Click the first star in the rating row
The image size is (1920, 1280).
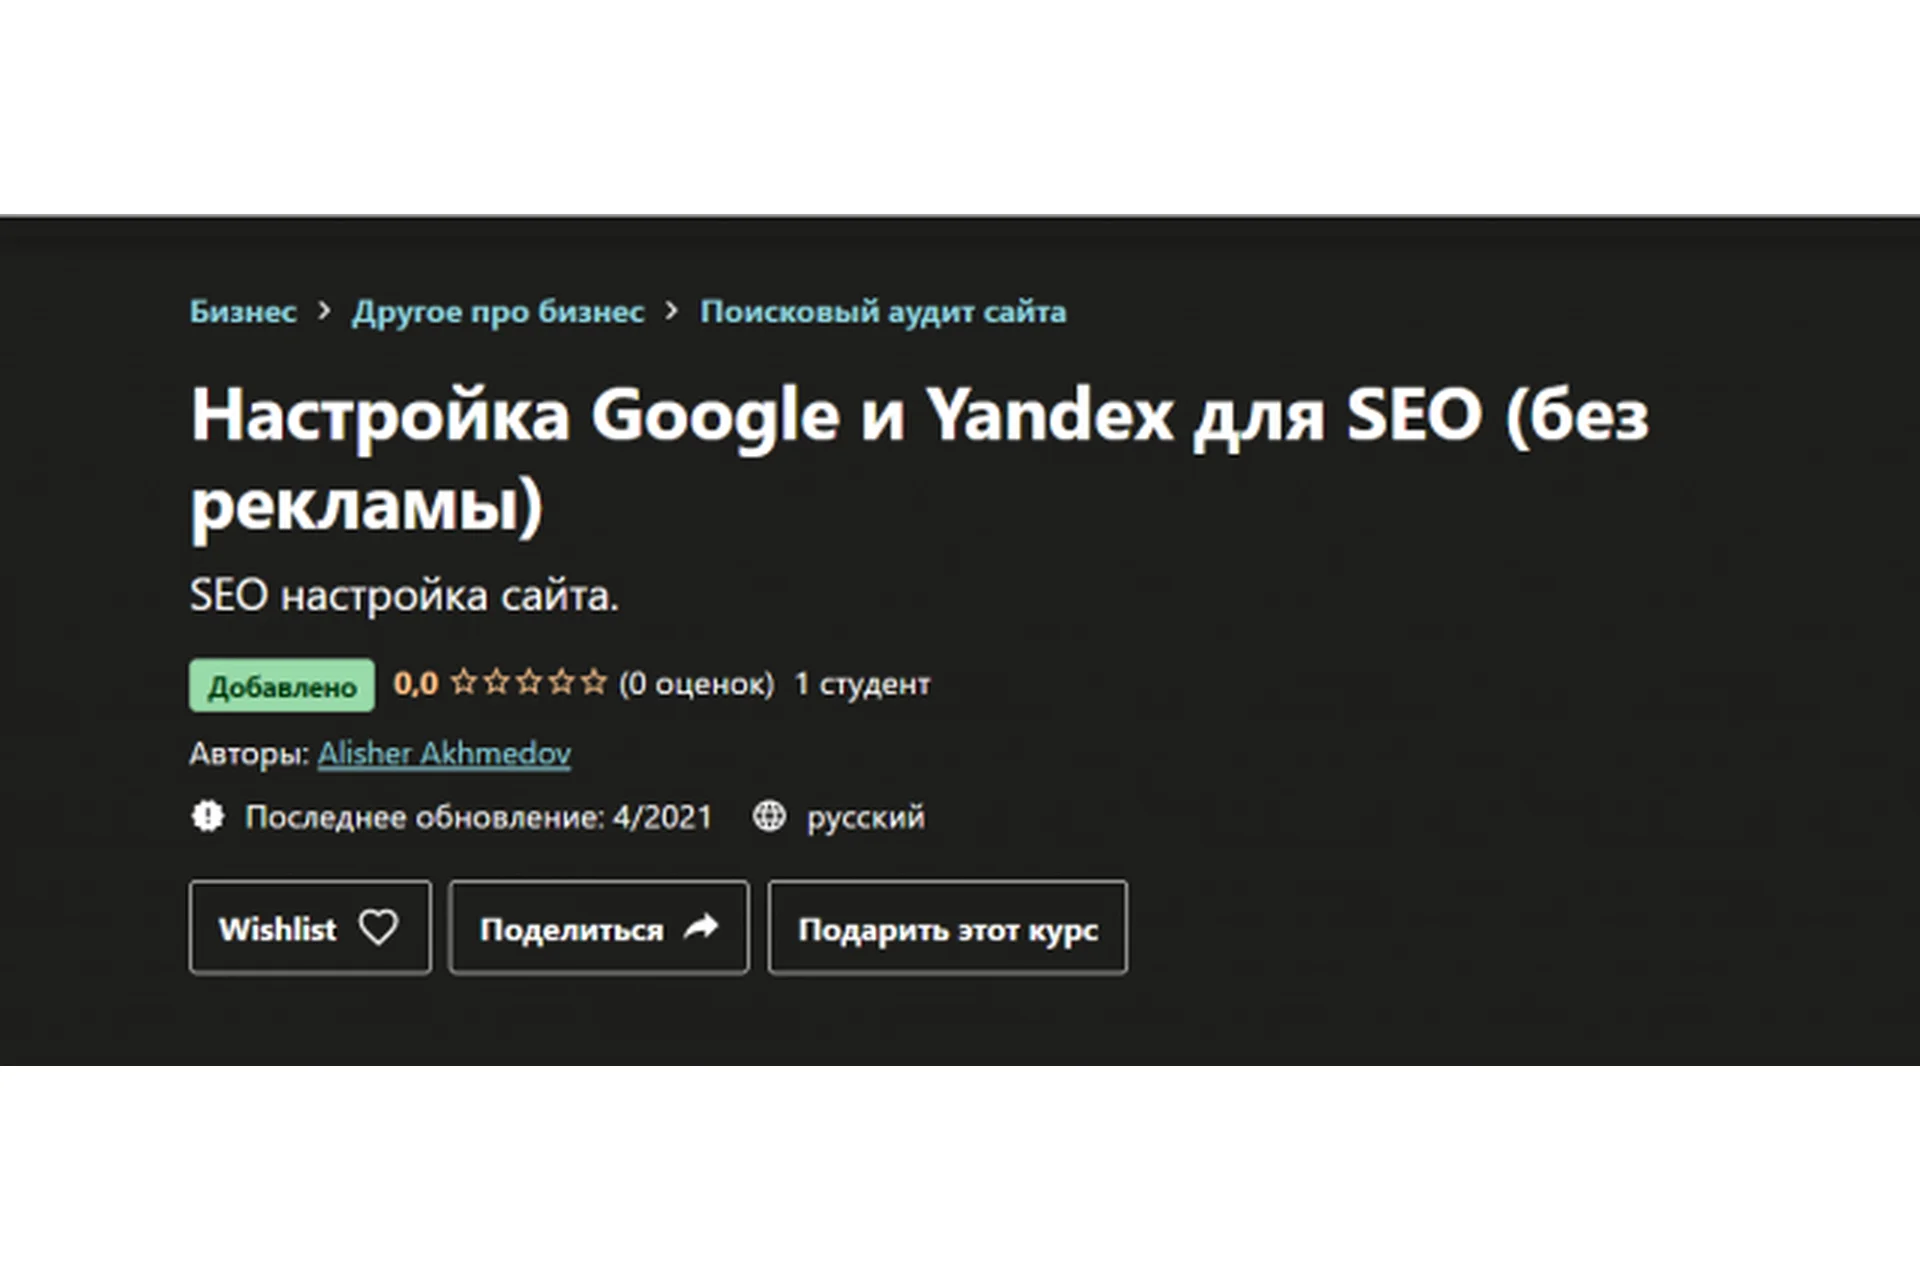click(463, 682)
